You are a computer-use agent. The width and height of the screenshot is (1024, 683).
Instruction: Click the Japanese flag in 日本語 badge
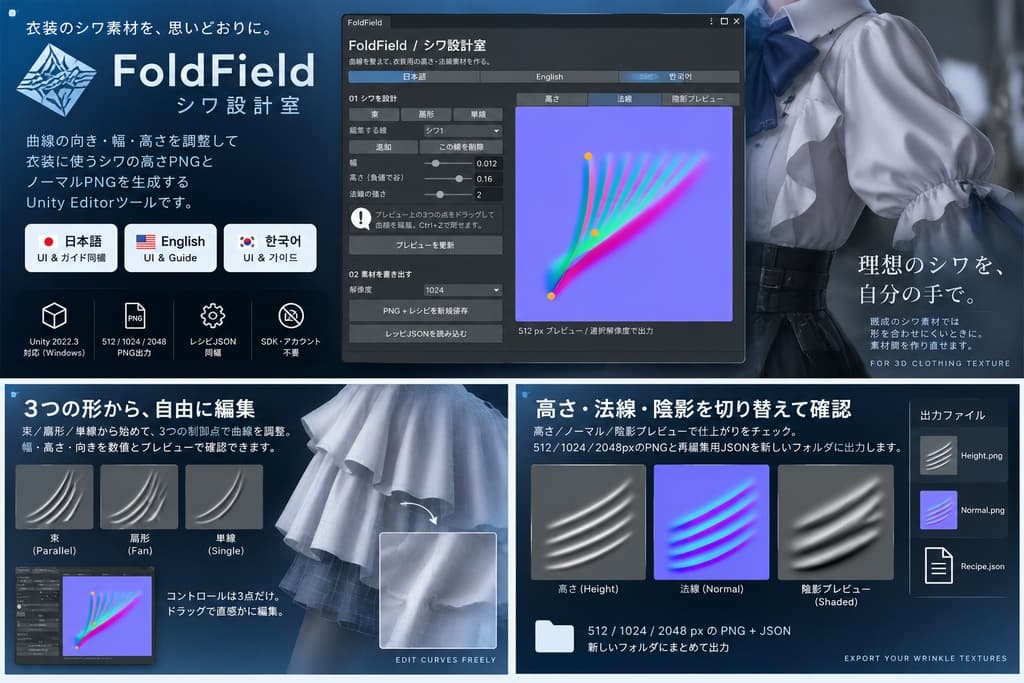48,242
